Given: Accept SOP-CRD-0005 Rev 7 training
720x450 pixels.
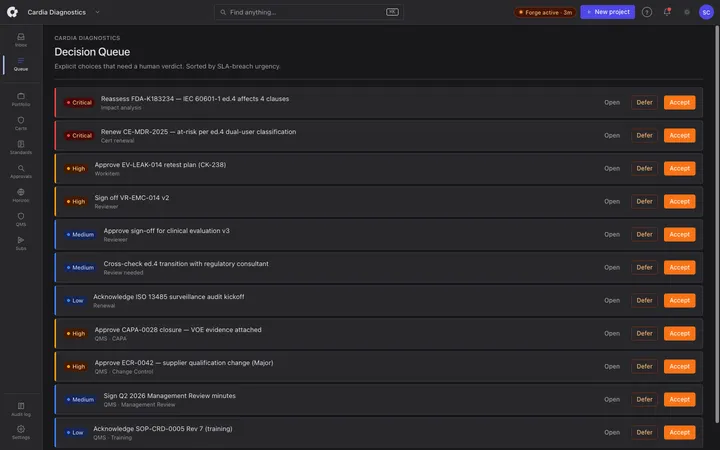Looking at the screenshot, I should pos(679,433).
